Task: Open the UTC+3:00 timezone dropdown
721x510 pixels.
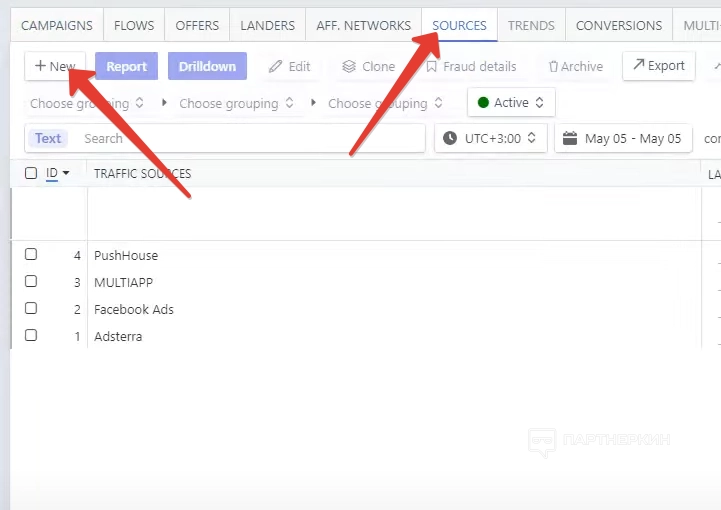Action: point(491,138)
